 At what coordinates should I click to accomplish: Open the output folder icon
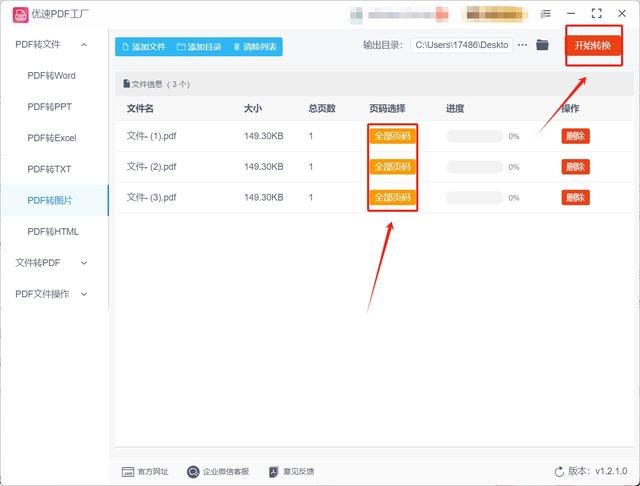point(542,45)
